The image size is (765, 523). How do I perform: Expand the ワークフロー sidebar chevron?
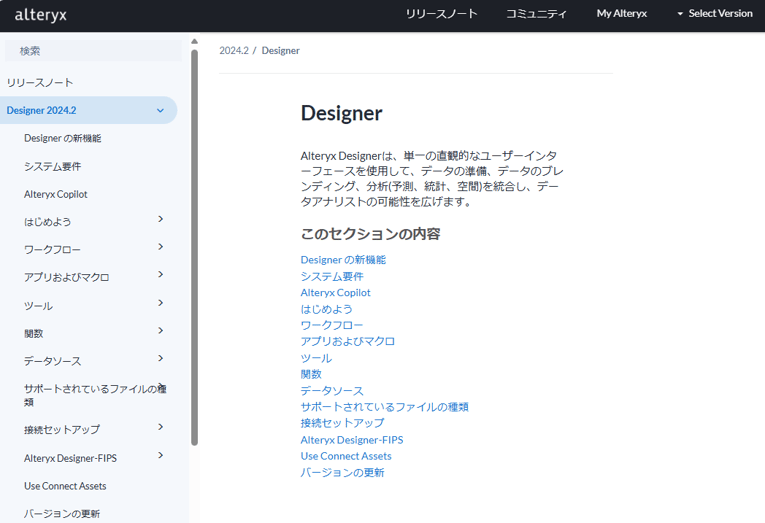click(161, 247)
